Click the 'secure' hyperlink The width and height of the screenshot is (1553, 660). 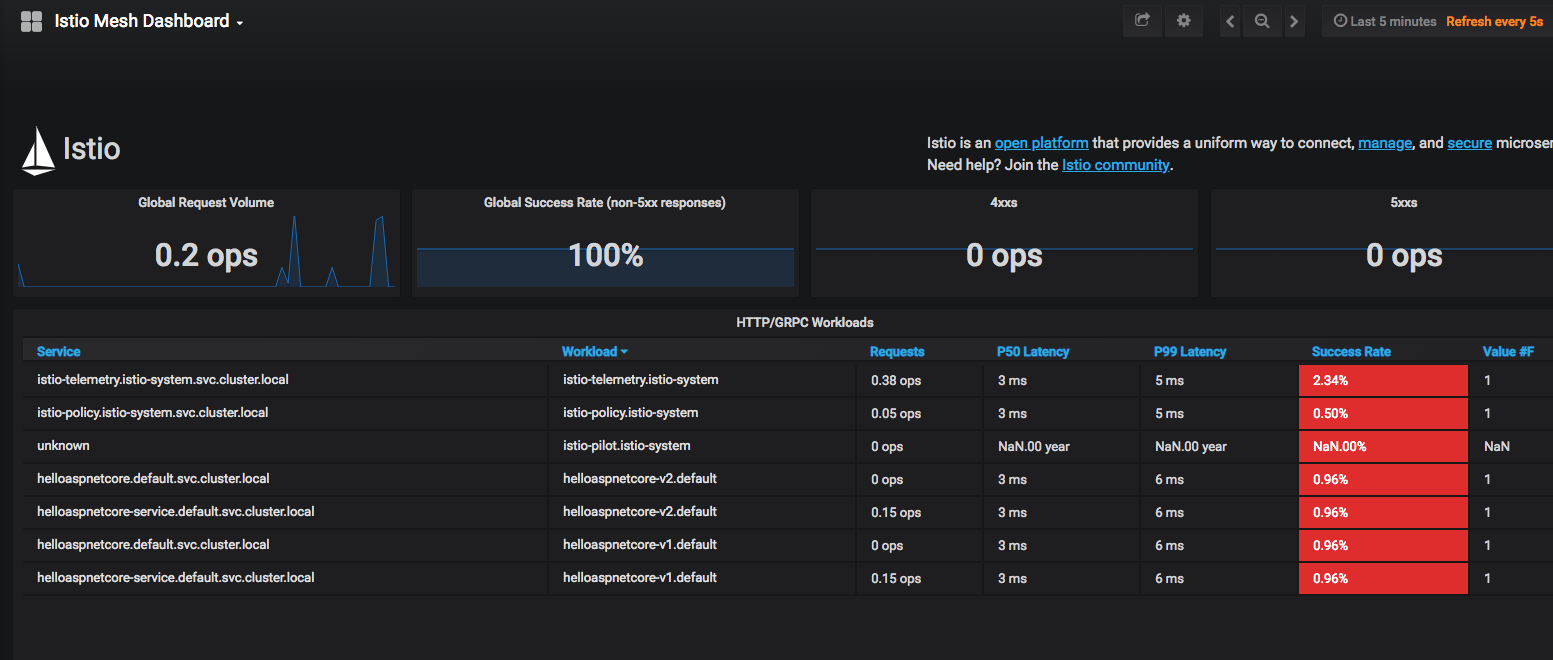click(1469, 143)
